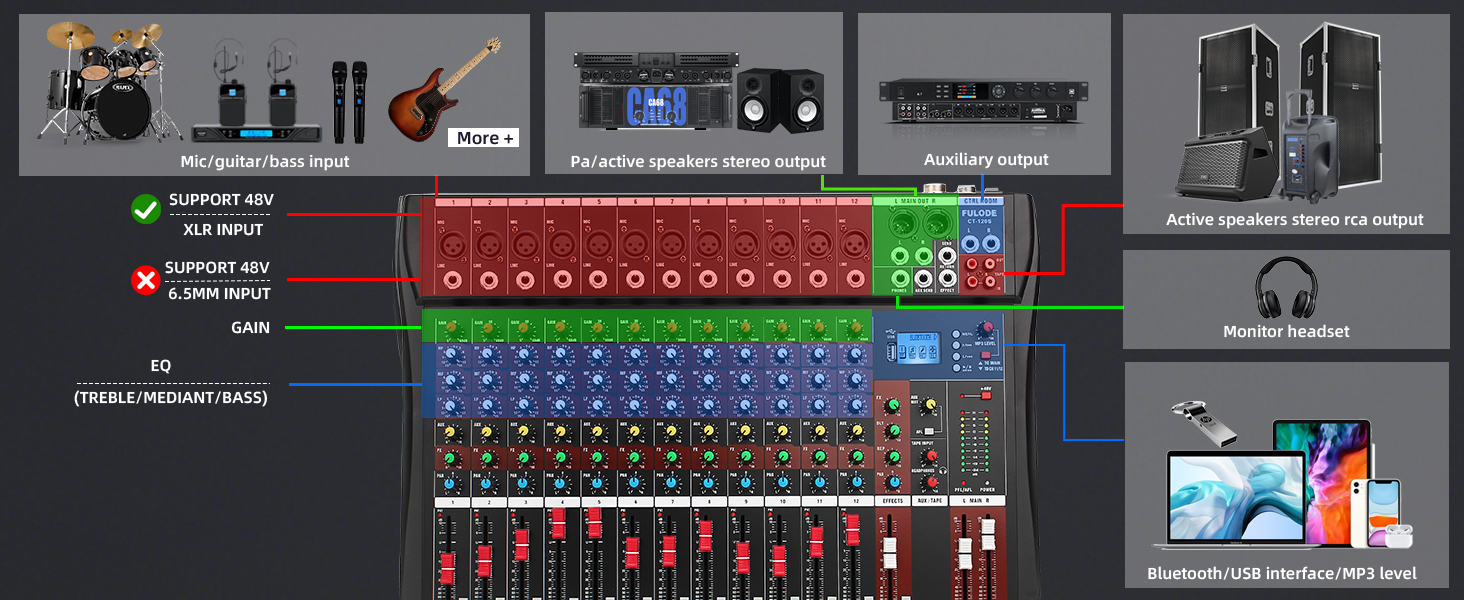Click the channel 1 XLR mic input
The image size is (1464, 600).
pos(450,243)
